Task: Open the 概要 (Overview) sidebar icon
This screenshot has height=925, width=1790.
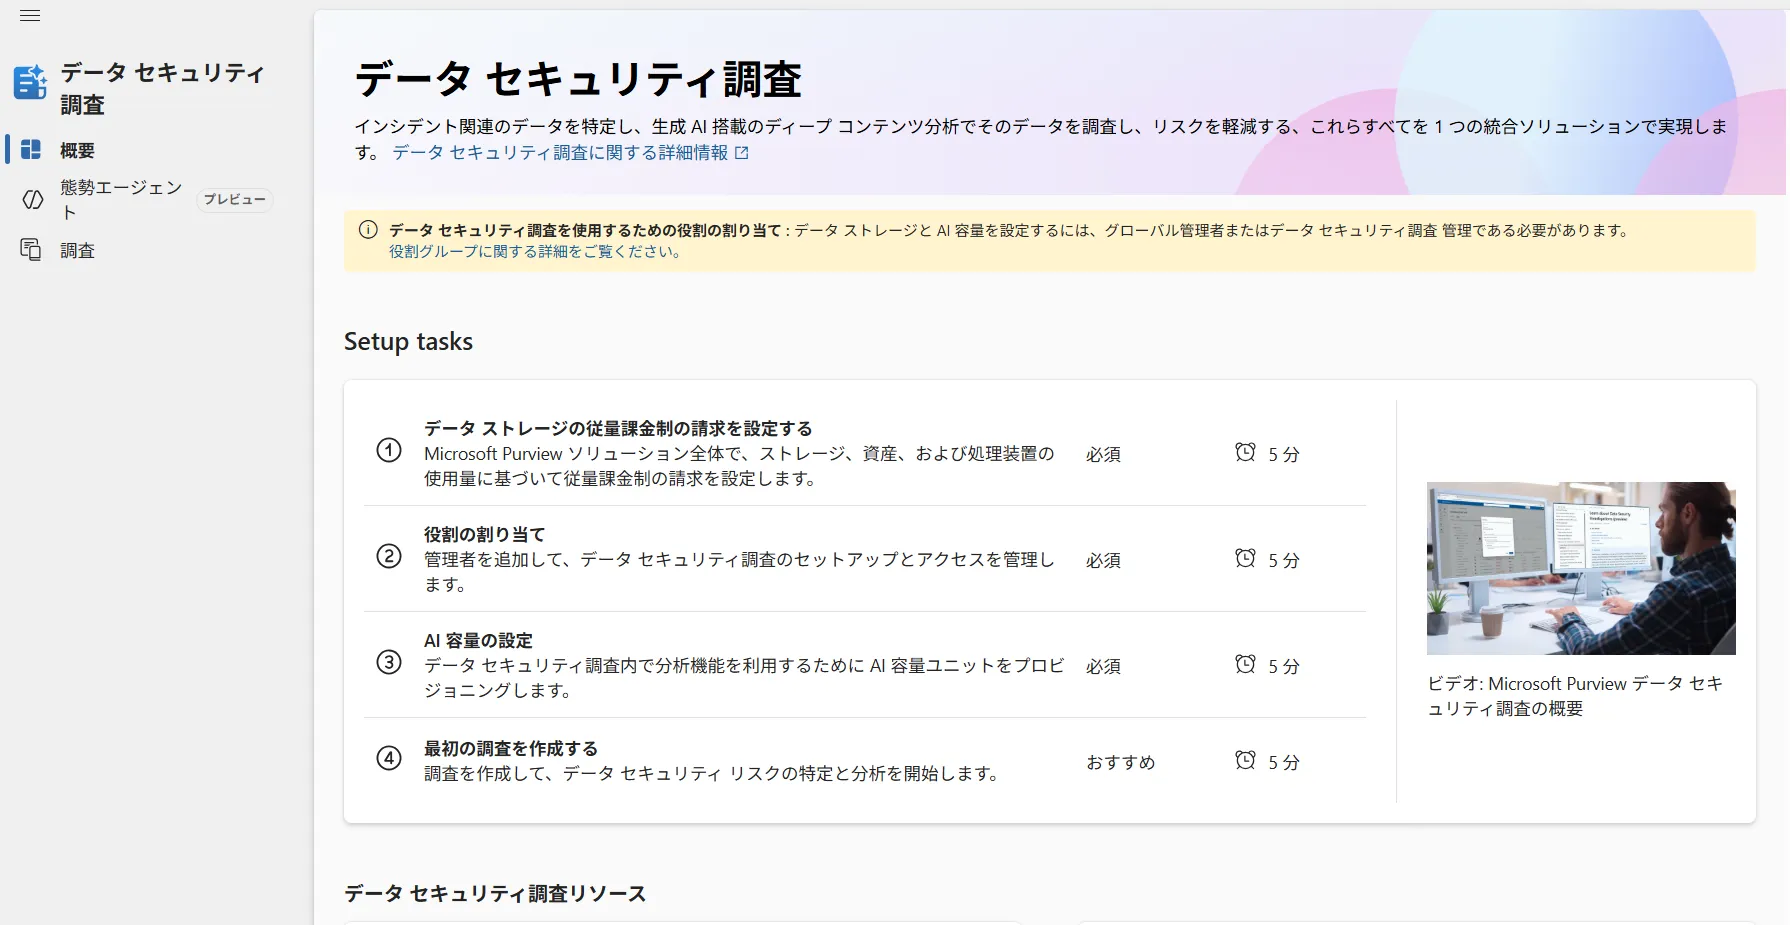Action: [x=30, y=150]
